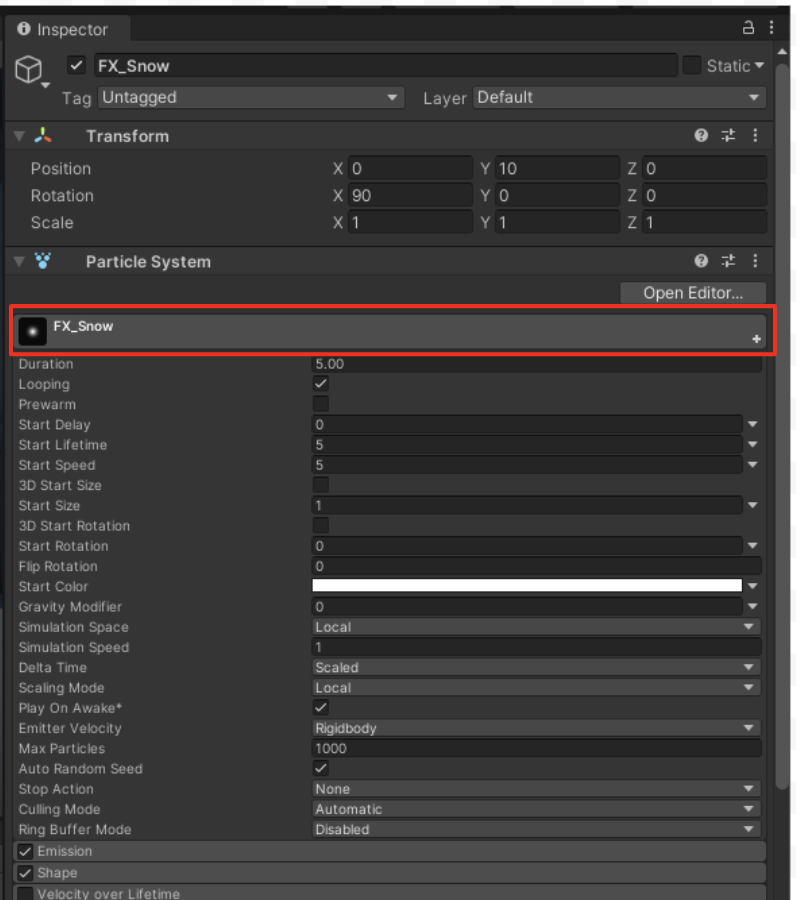Open the Simulation Space dropdown
Screen dimensions: 796x900
[535, 627]
